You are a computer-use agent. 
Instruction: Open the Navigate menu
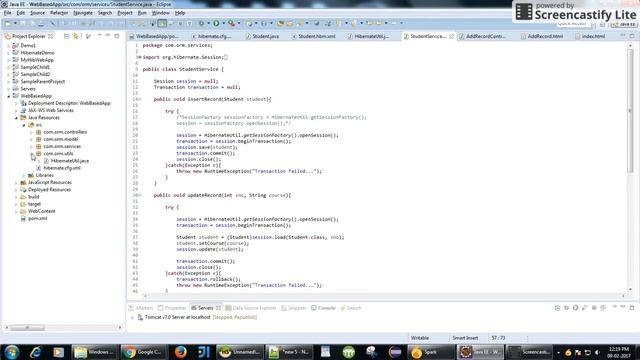(x=83, y=13)
